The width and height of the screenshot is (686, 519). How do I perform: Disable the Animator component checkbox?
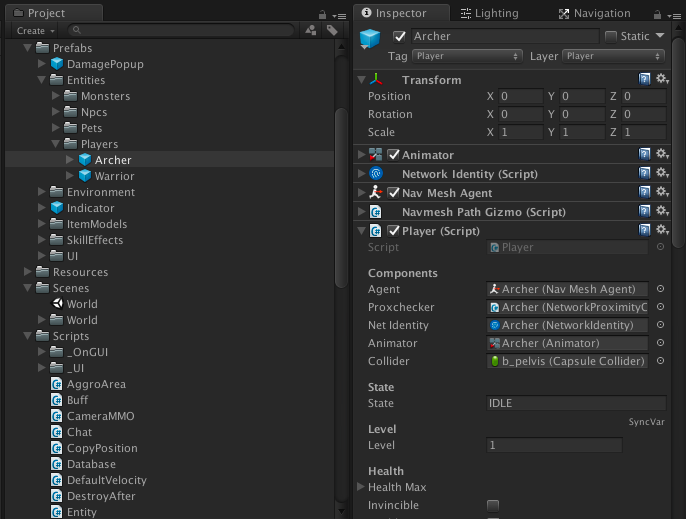[x=393, y=154]
